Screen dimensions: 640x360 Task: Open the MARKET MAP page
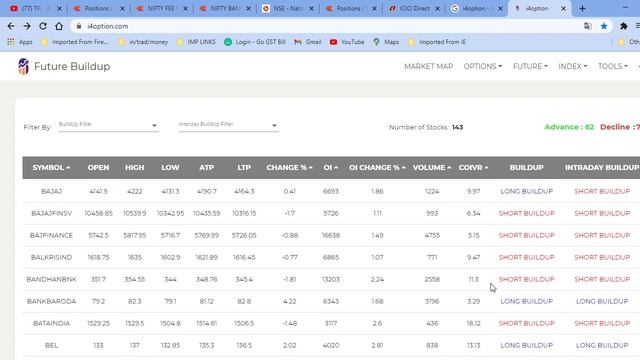[428, 67]
